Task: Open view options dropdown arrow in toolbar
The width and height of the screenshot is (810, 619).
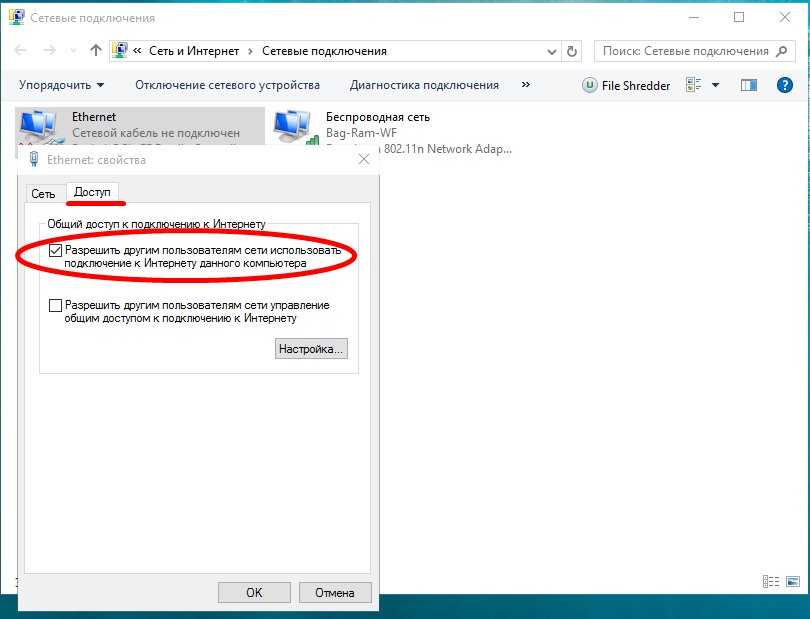Action: pos(714,85)
